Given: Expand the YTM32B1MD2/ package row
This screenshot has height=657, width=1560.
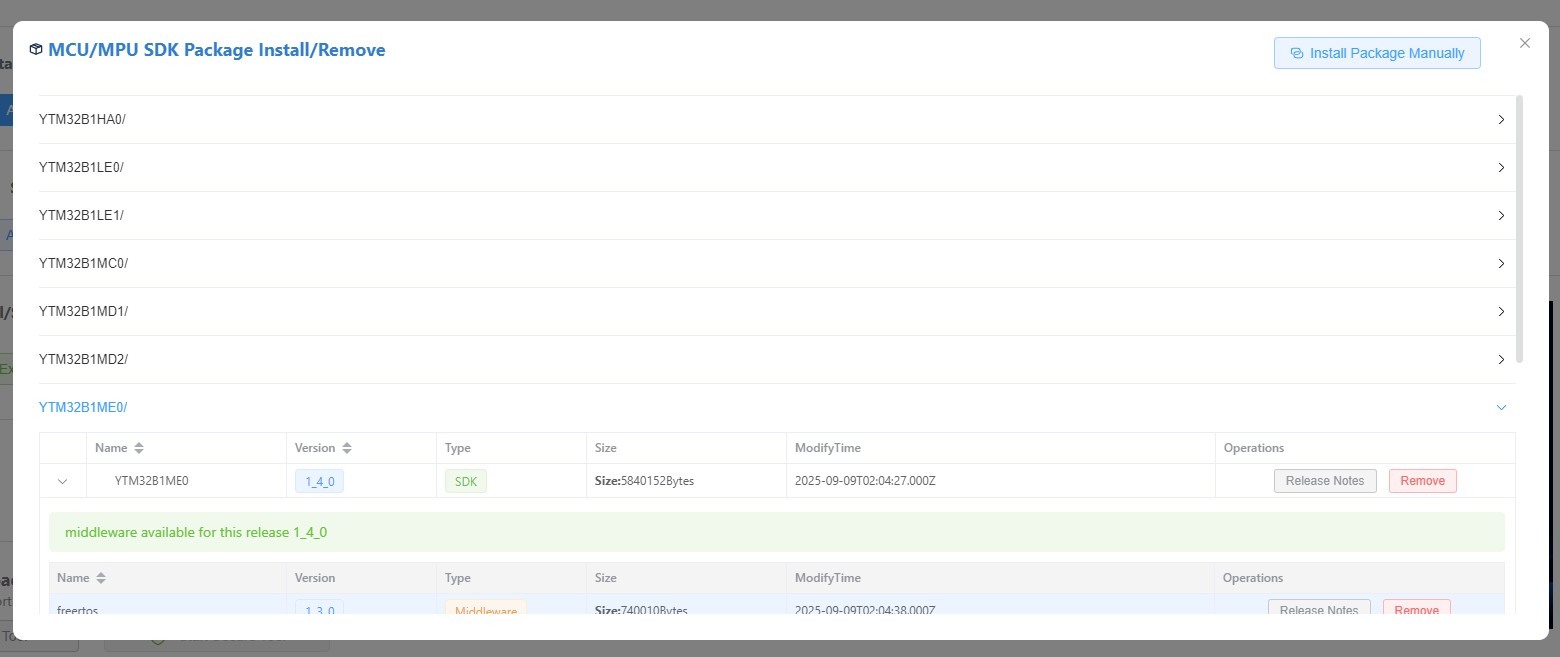Looking at the screenshot, I should click(1500, 360).
